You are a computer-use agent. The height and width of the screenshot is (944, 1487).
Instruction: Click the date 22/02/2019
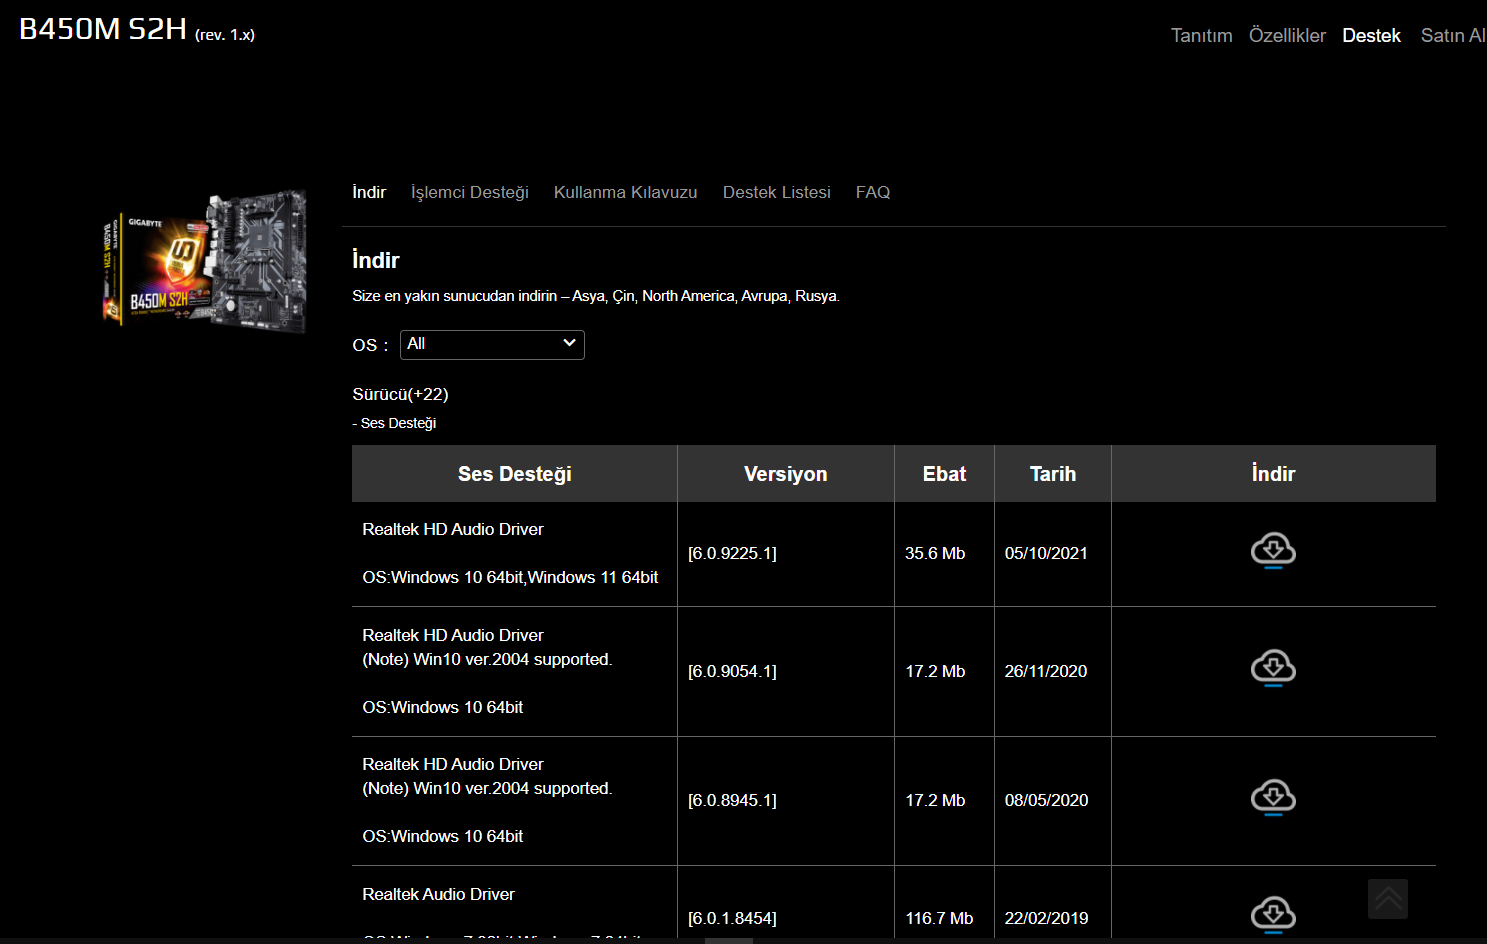1046,918
